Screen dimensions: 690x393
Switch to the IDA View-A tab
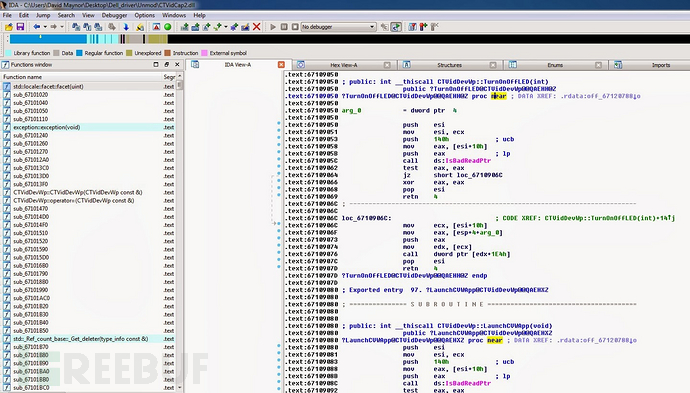click(x=238, y=65)
